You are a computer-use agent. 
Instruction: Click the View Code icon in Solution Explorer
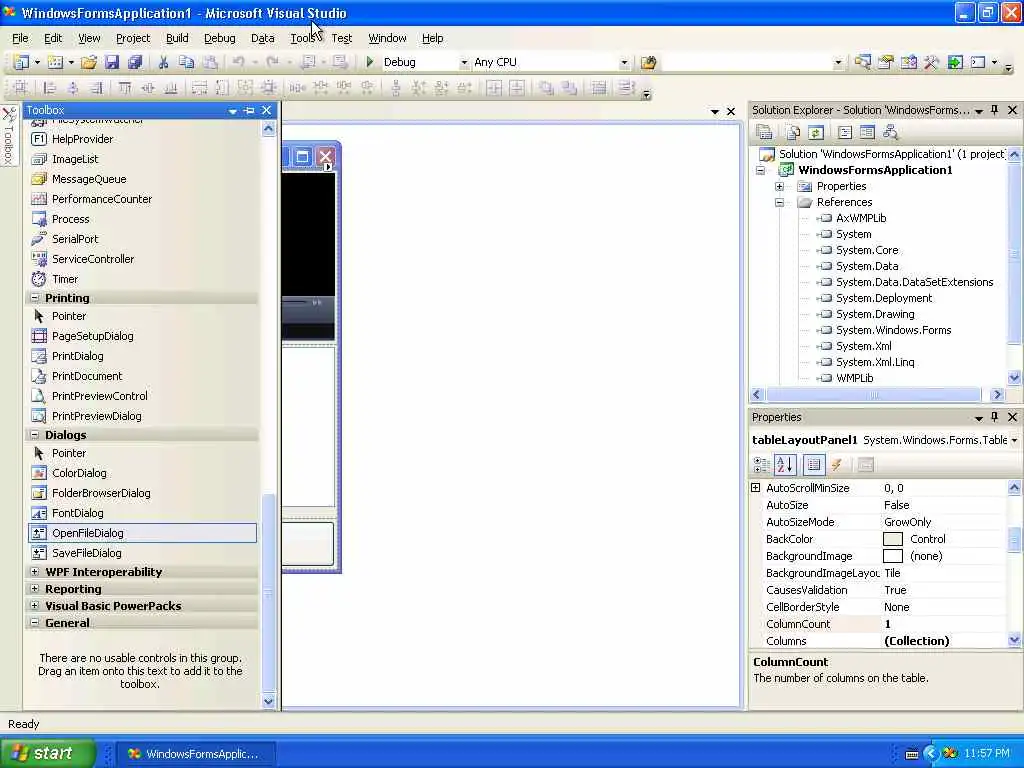click(x=844, y=133)
